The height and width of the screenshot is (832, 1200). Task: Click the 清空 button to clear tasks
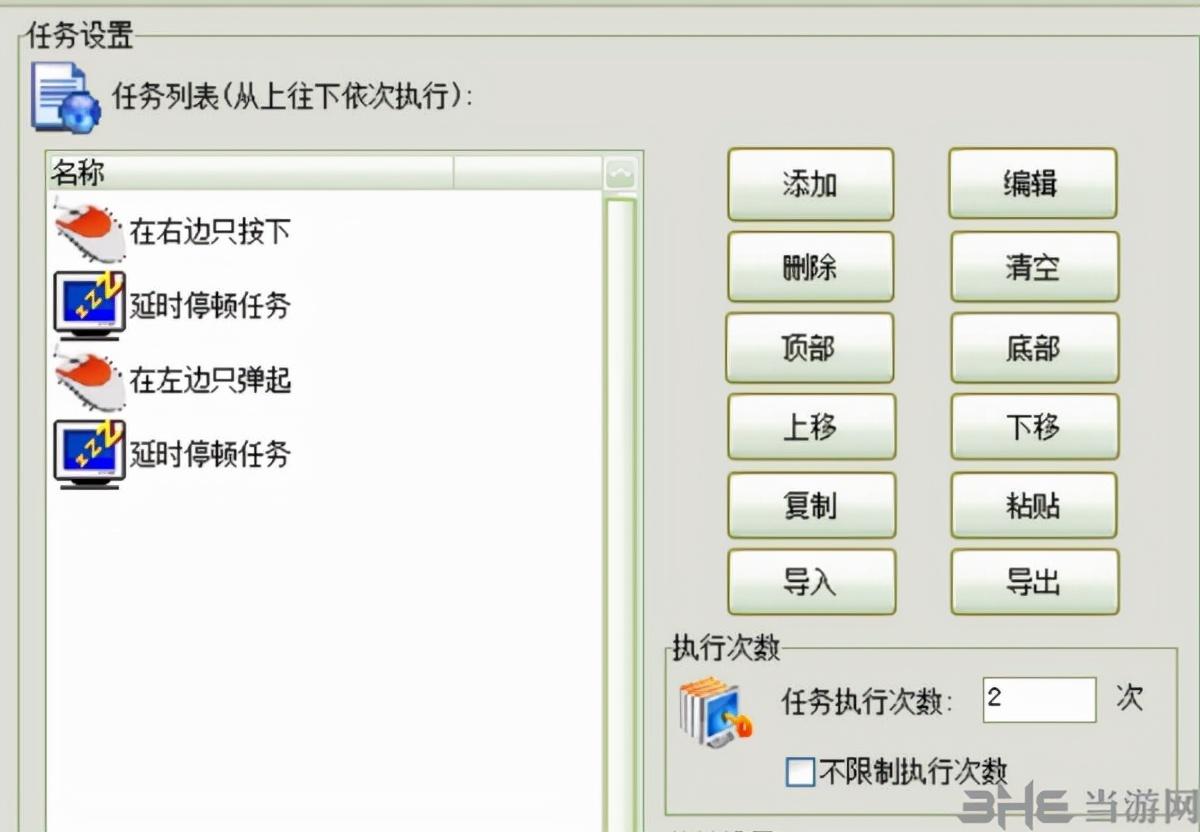click(x=1034, y=267)
